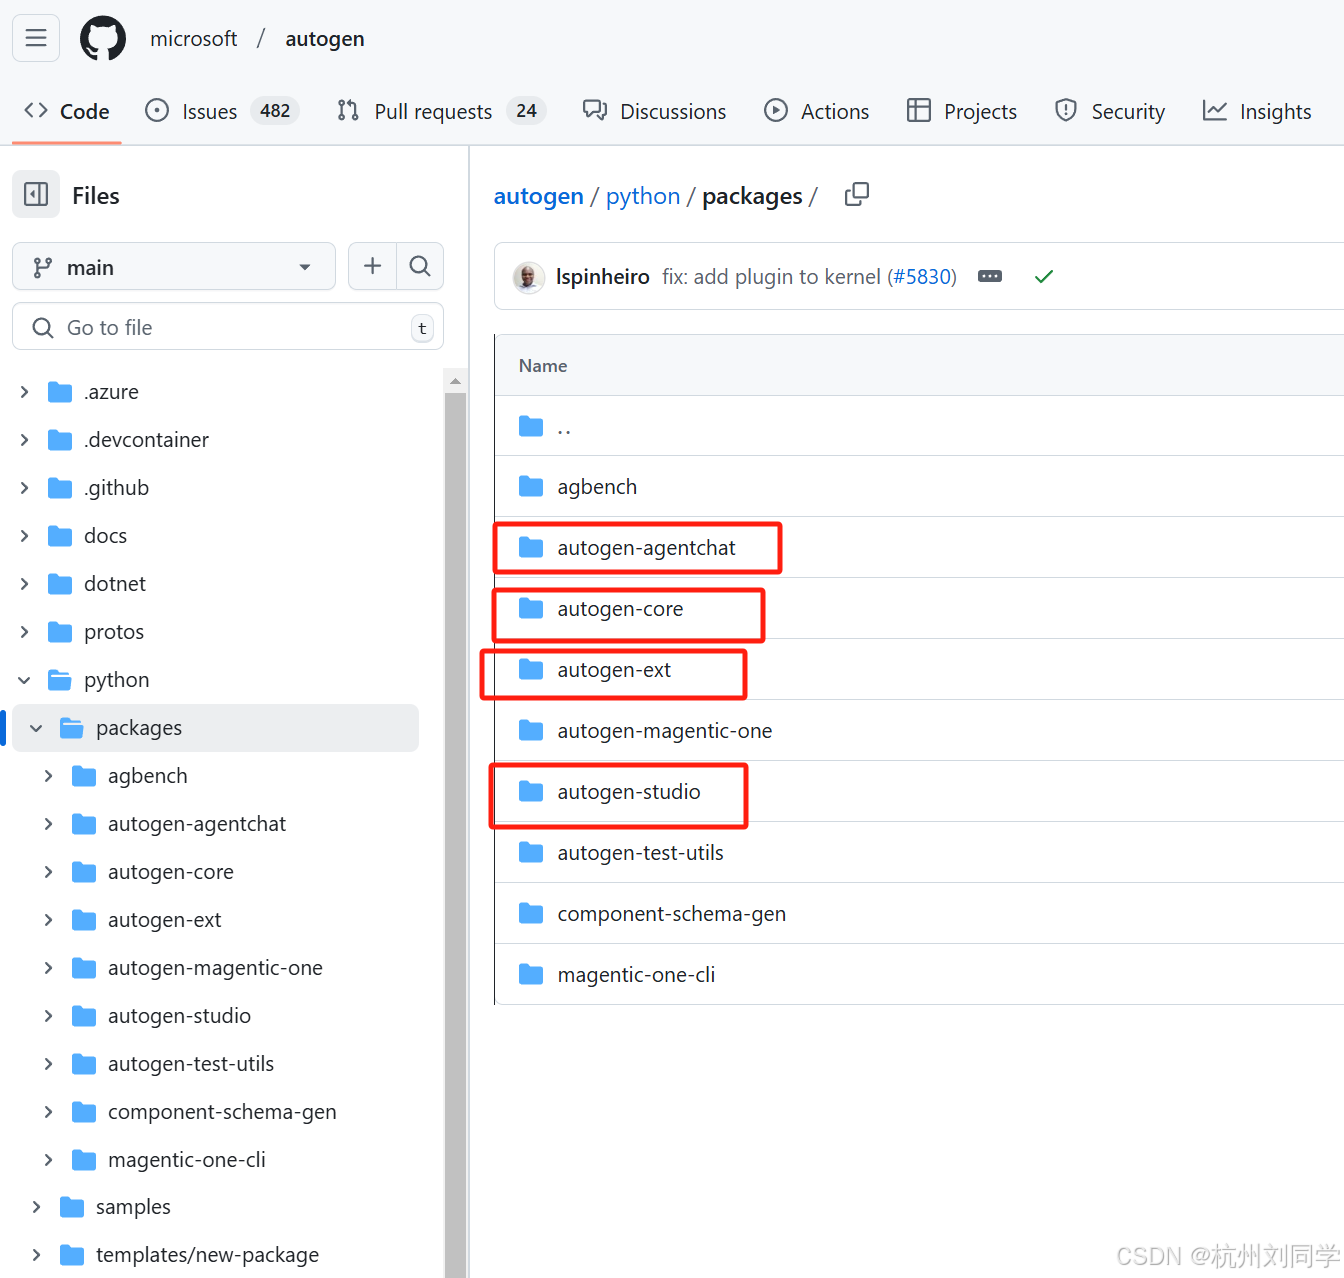The height and width of the screenshot is (1278, 1344).
Task: Click the search magnifier beside plus button
Action: point(420,266)
